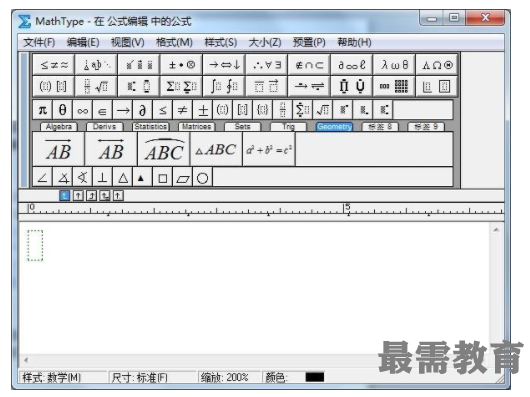Click the black color swatch in status bar
The image size is (530, 397).
click(x=315, y=377)
